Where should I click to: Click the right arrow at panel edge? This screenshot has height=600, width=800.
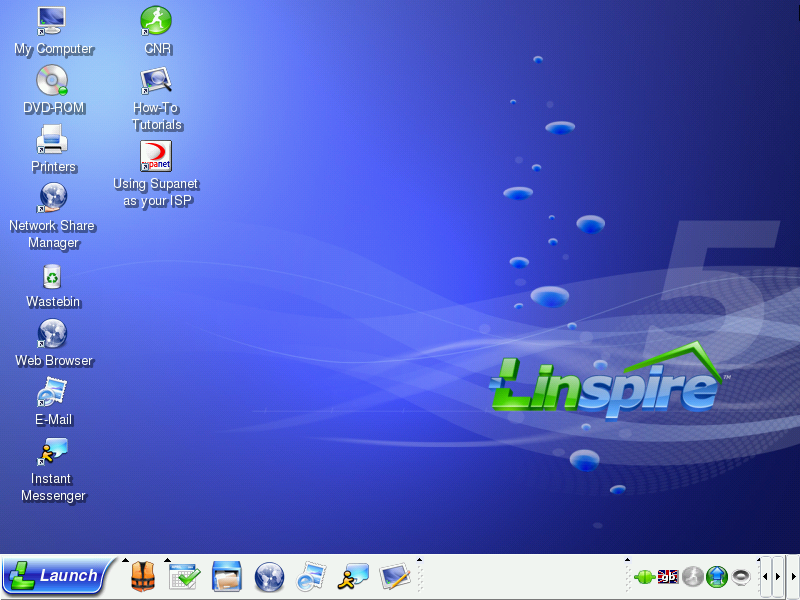[x=793, y=577]
